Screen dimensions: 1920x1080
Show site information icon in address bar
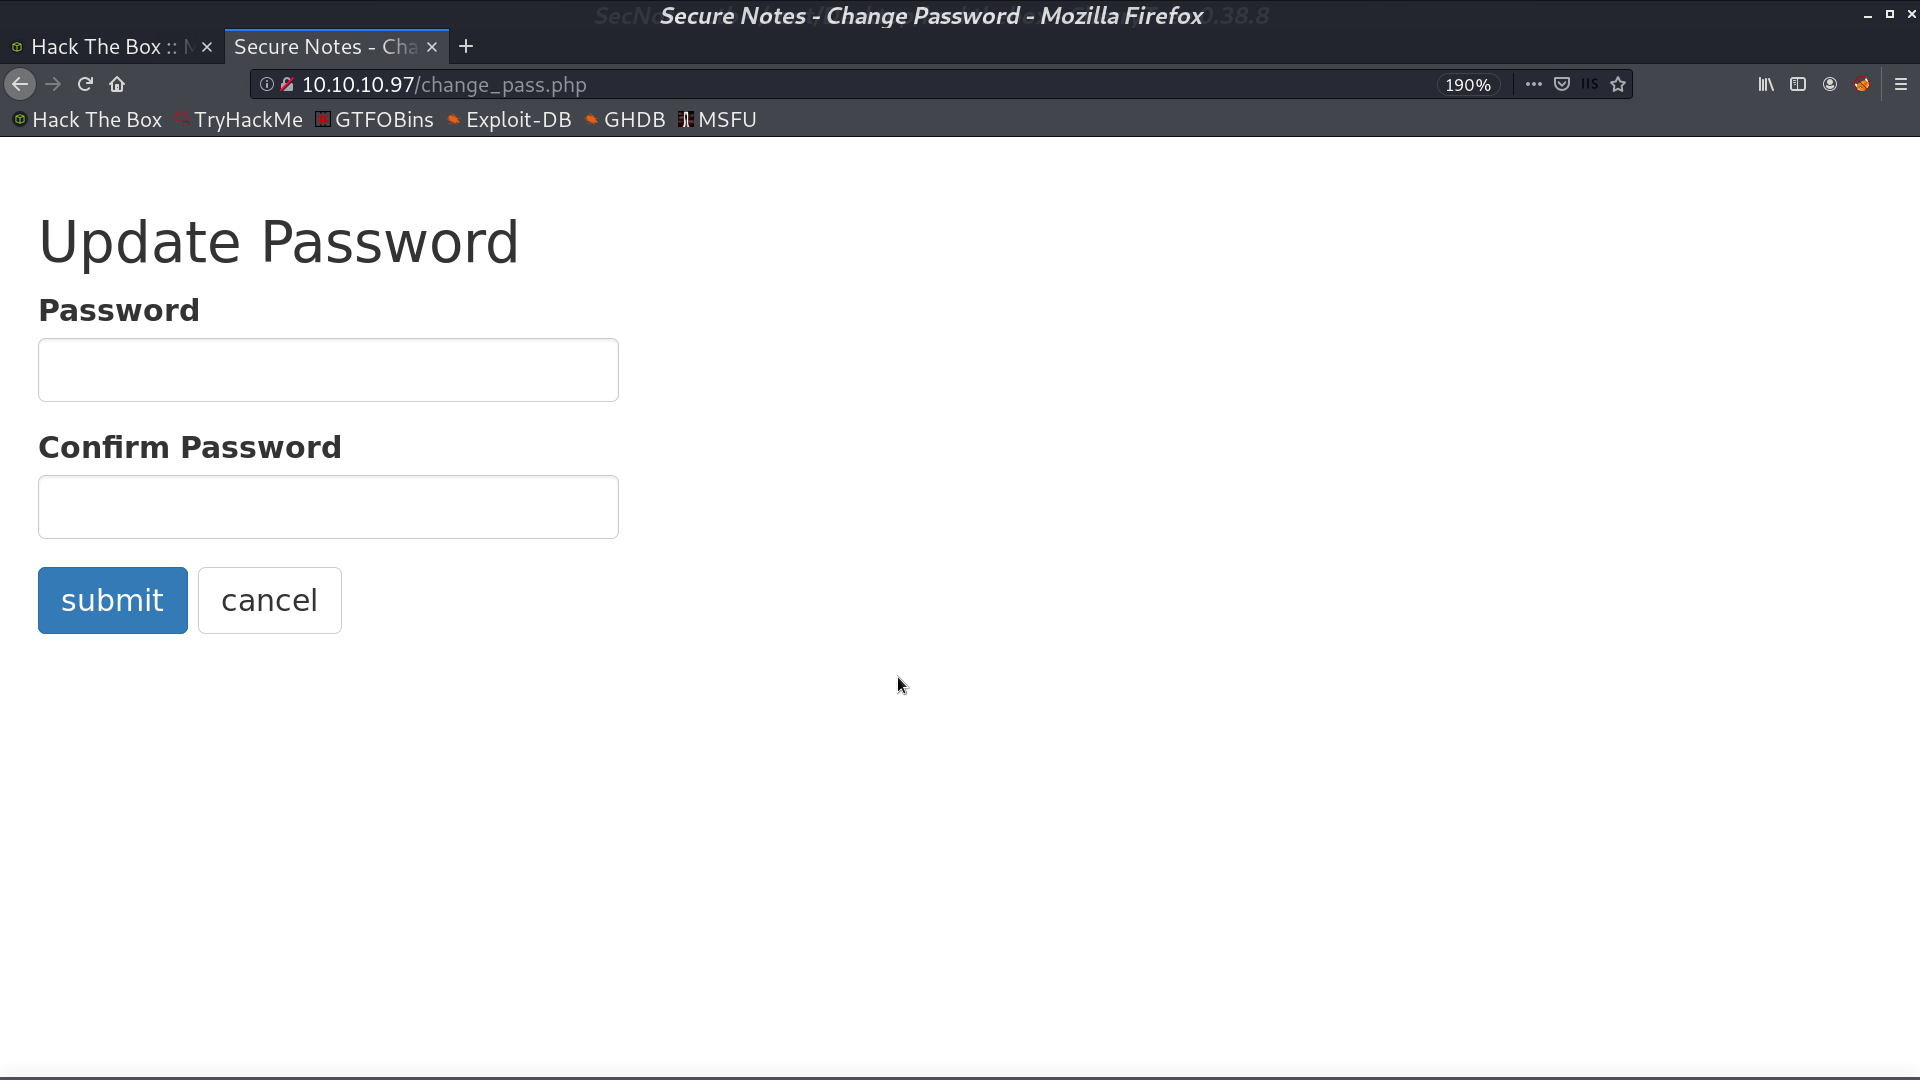tap(267, 85)
